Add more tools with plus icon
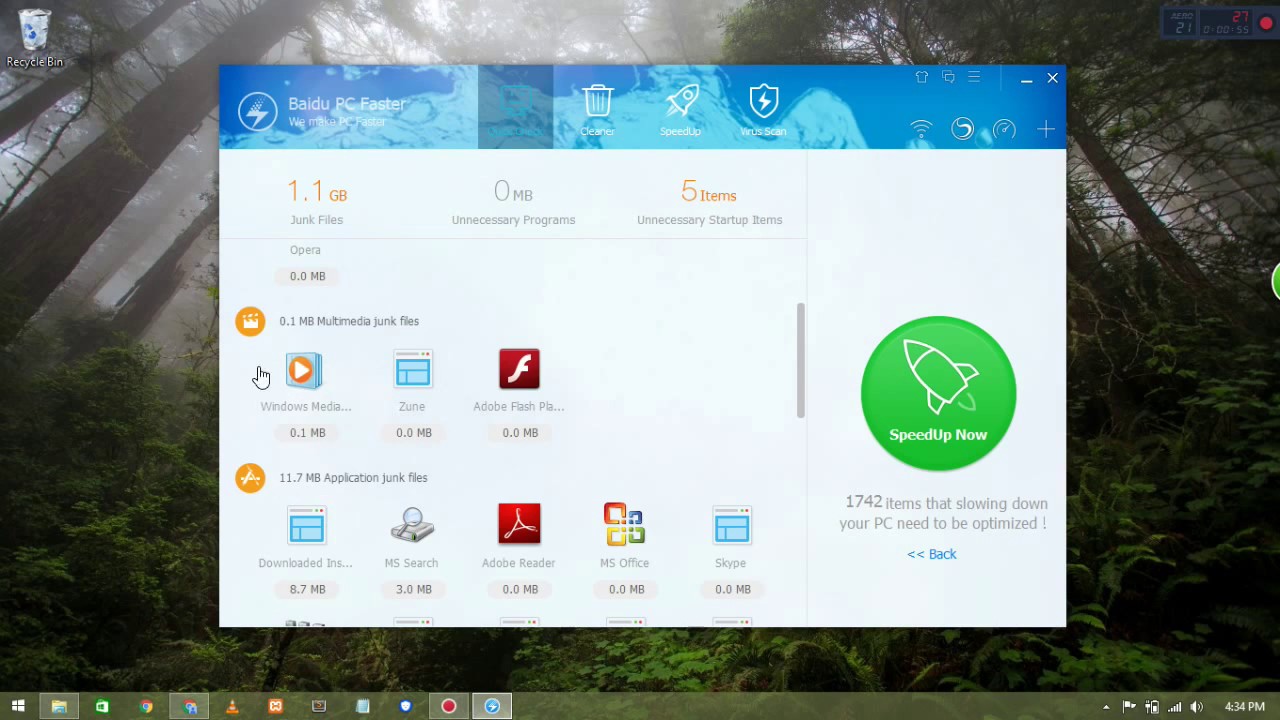1280x720 pixels. 1046,129
